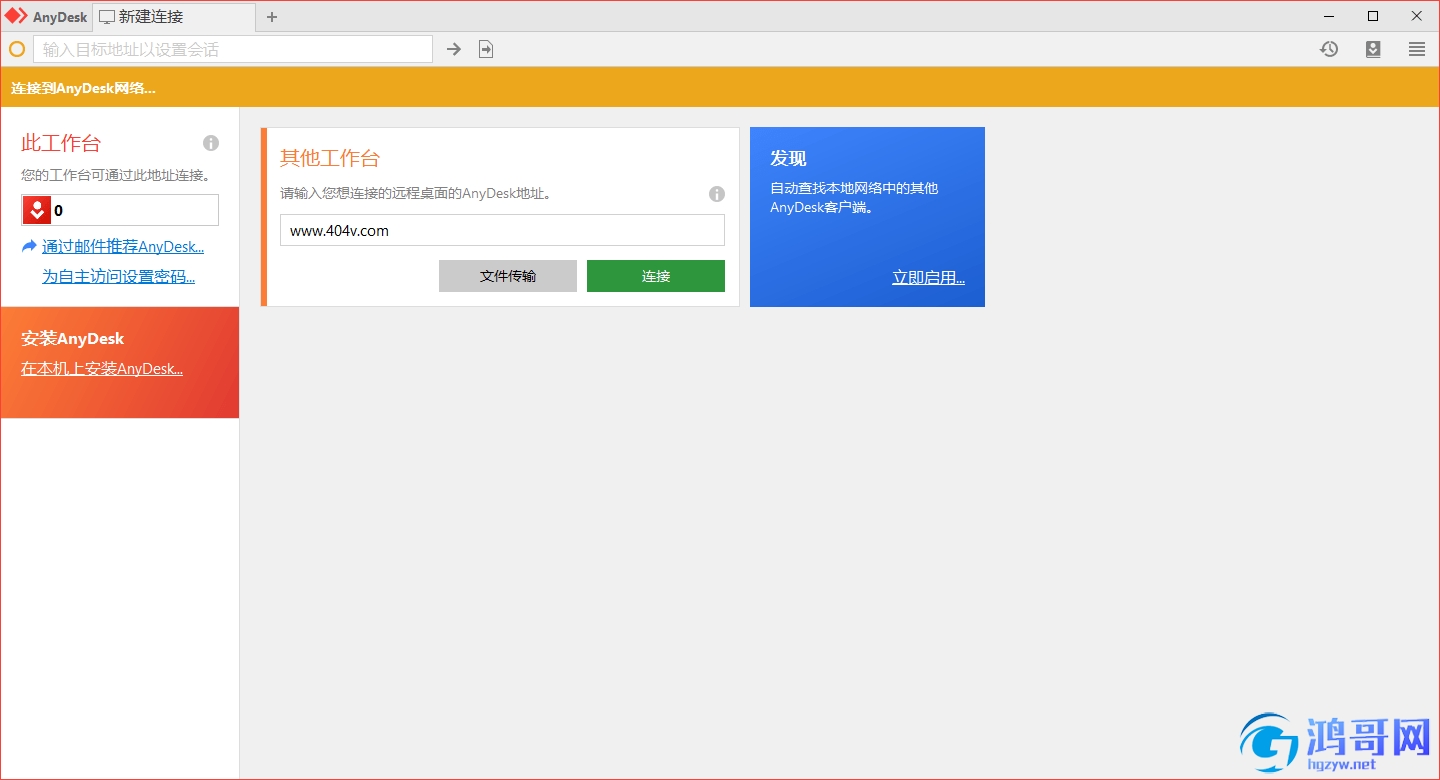Select this desk's address field showing 0
Image resolution: width=1440 pixels, height=780 pixels.
(x=120, y=210)
